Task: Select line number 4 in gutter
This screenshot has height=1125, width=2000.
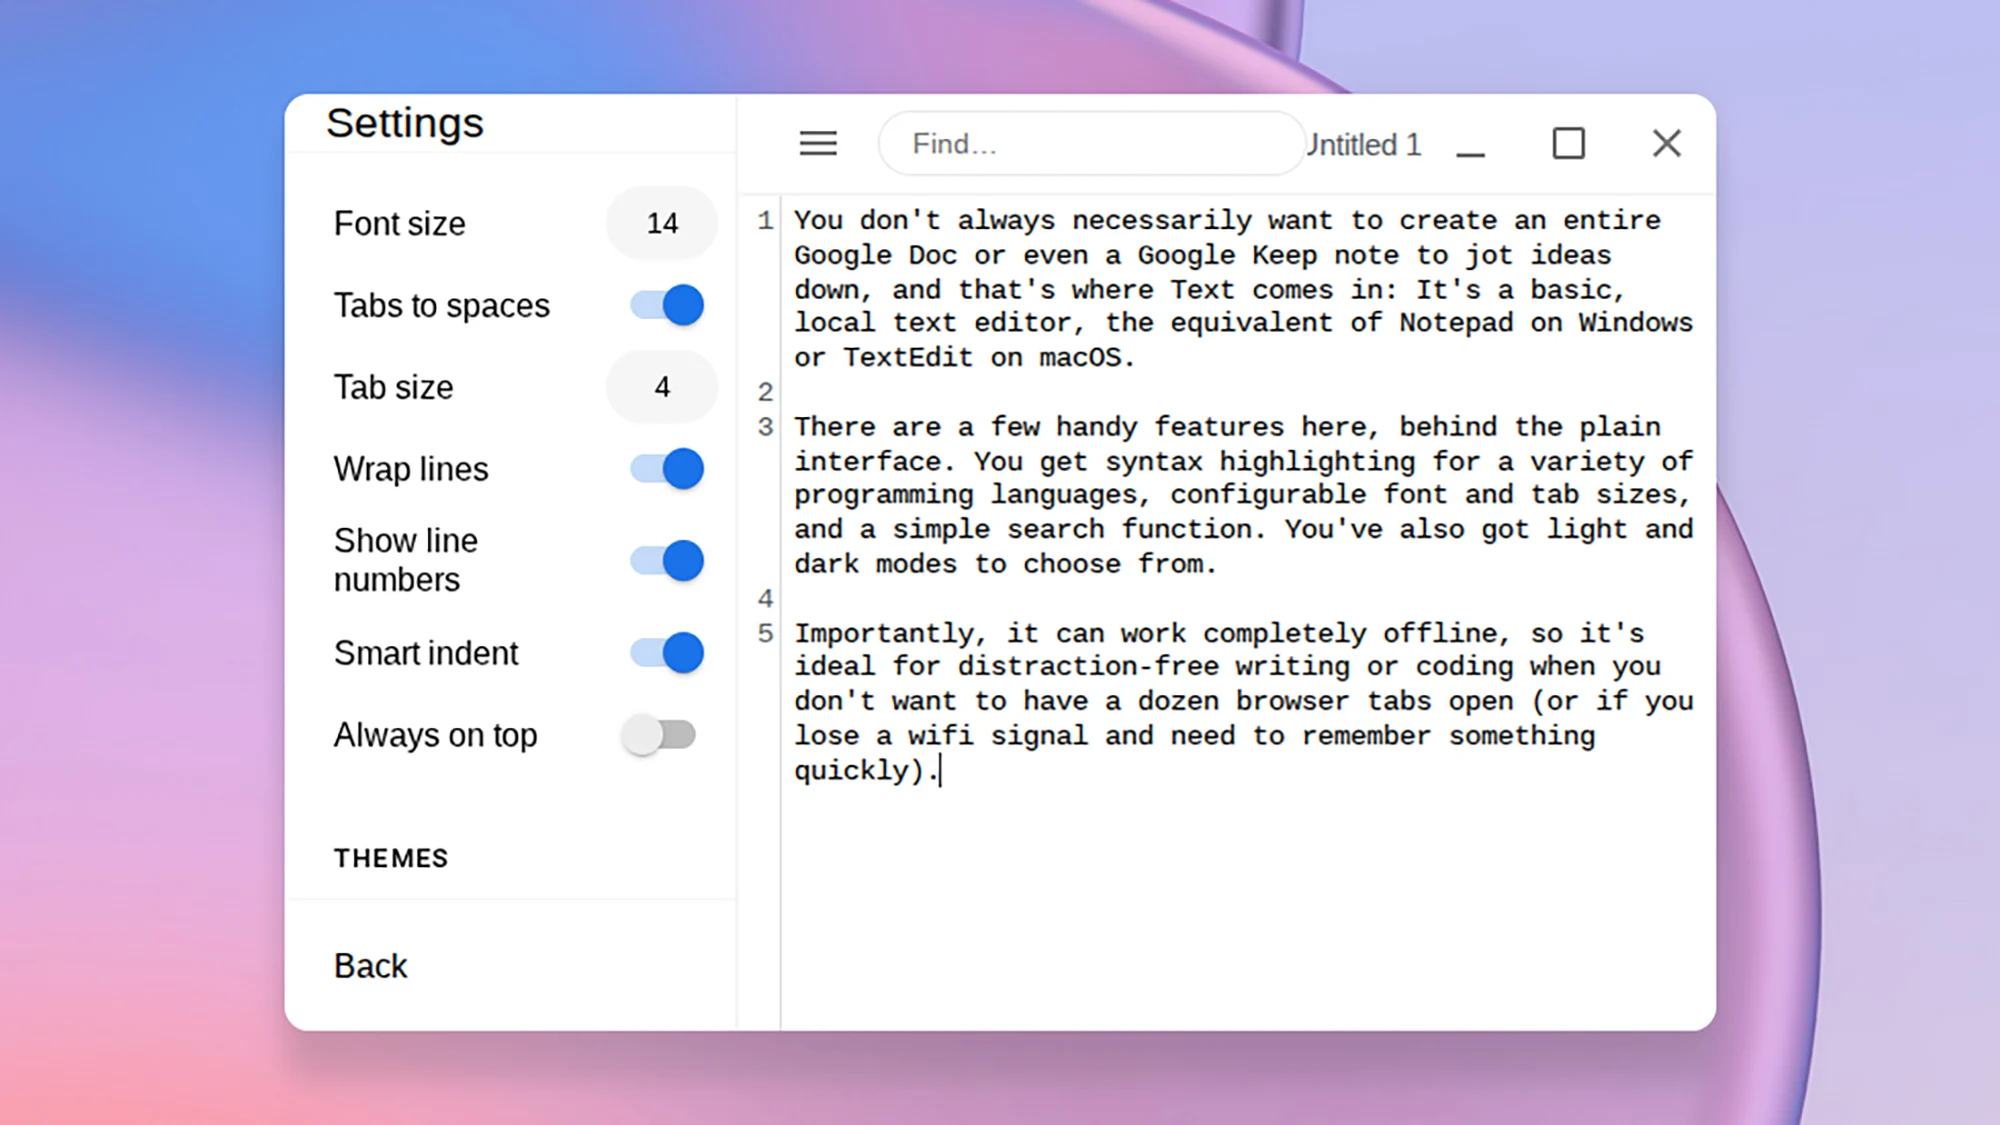Action: click(765, 598)
